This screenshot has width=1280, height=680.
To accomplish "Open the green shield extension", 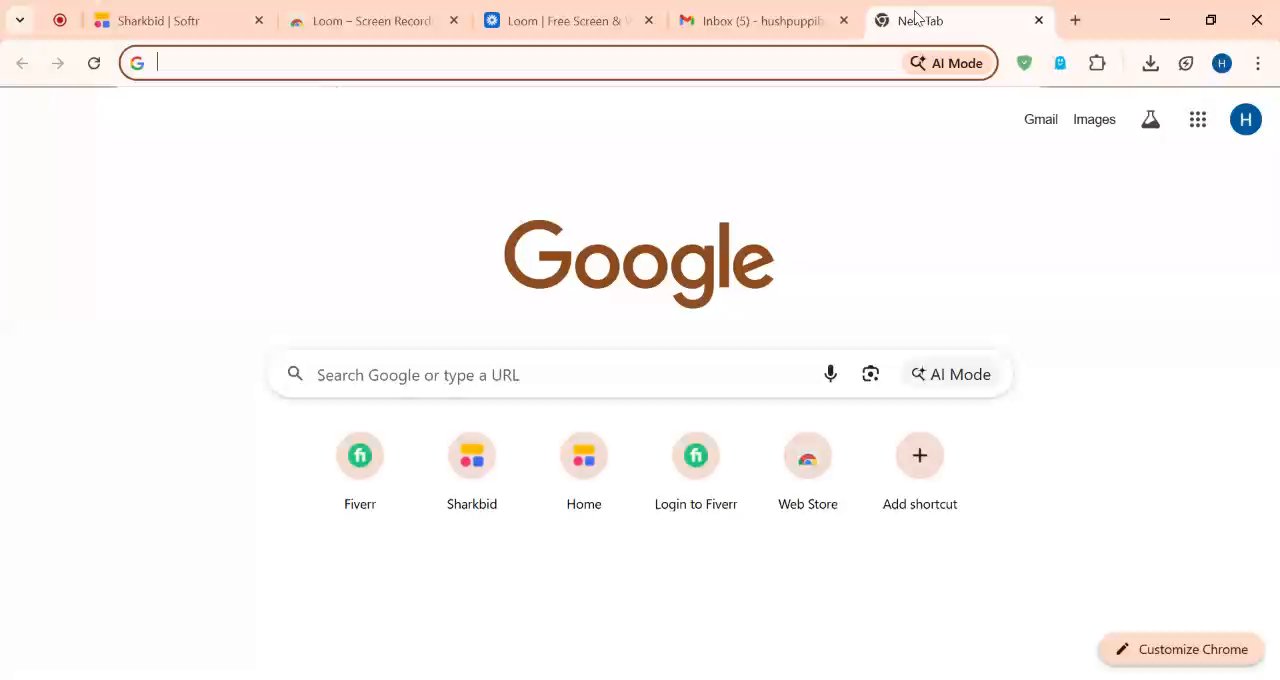I will point(1024,63).
